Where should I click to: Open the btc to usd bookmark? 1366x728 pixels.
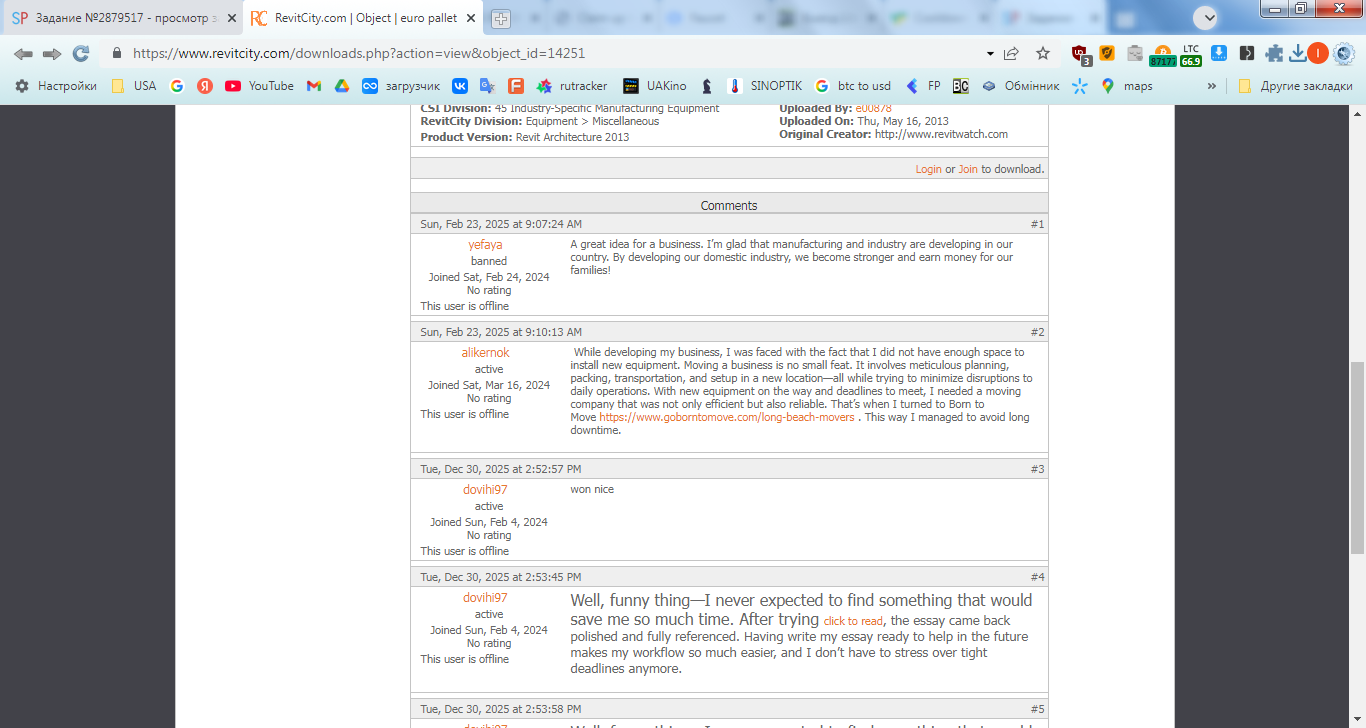(x=853, y=86)
